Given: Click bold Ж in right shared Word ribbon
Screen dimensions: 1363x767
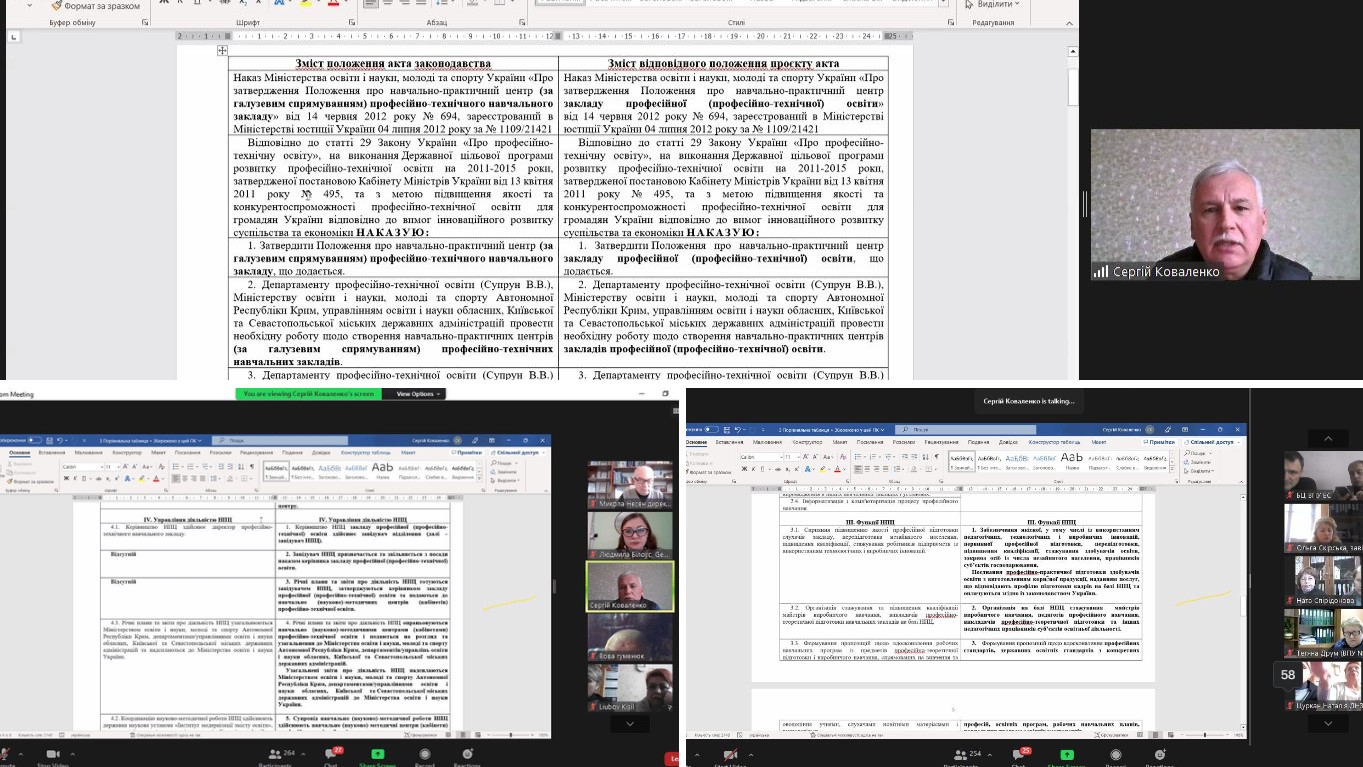Looking at the screenshot, I should click(x=743, y=468).
